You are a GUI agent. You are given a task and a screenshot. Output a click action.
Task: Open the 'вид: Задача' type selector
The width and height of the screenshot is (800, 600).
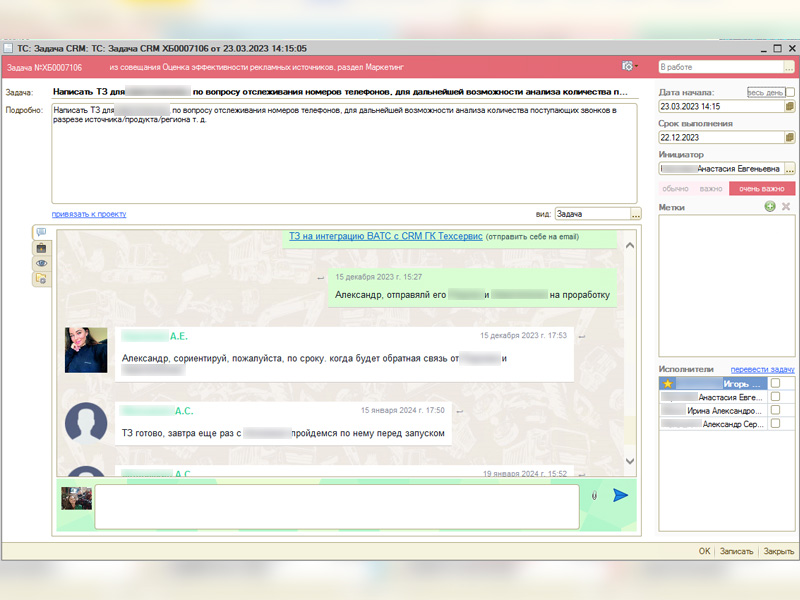636,214
